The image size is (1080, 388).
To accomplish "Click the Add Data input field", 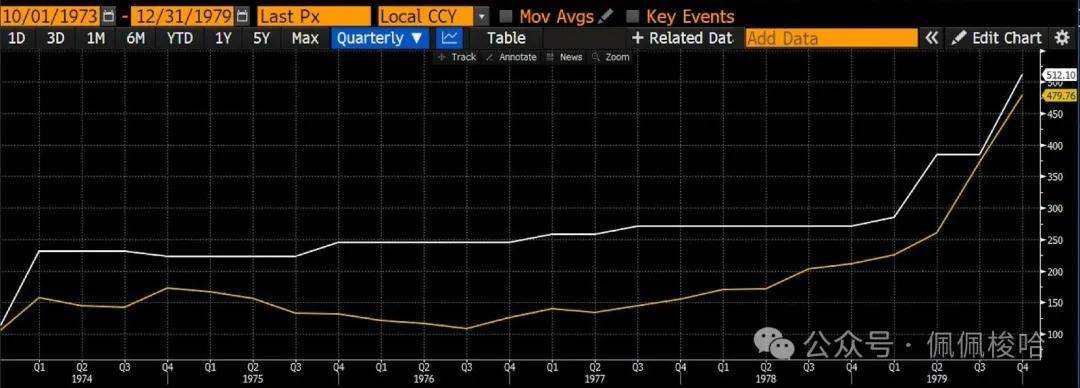I will click(832, 39).
